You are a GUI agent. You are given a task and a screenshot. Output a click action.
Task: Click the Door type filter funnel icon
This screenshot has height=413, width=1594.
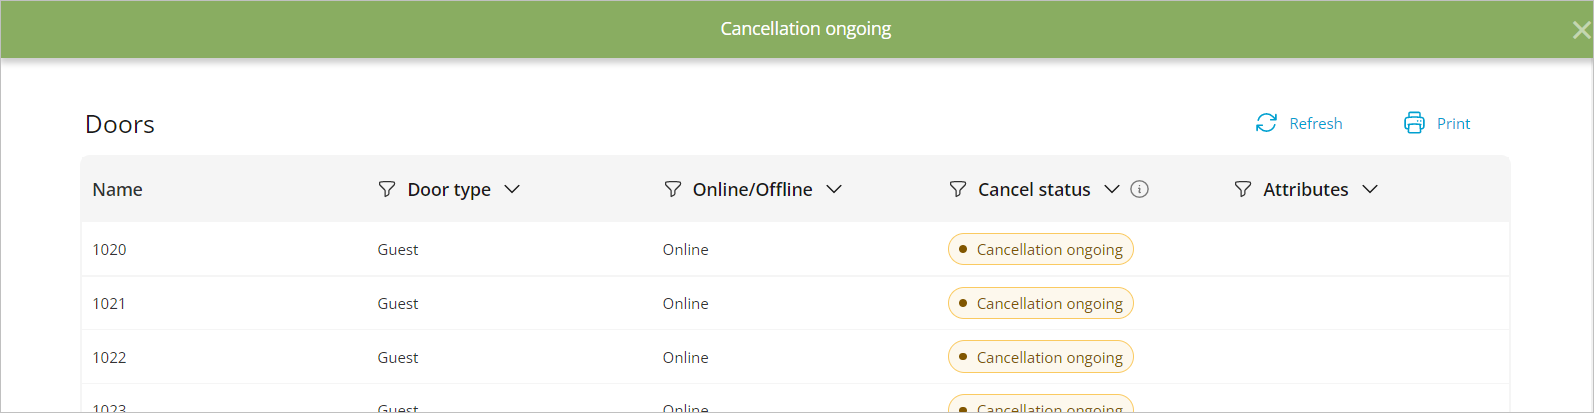(x=387, y=189)
